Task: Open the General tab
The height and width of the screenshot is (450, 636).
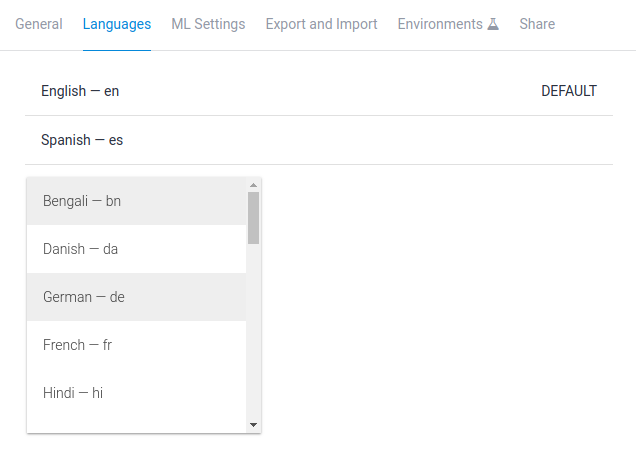Action: pos(39,24)
